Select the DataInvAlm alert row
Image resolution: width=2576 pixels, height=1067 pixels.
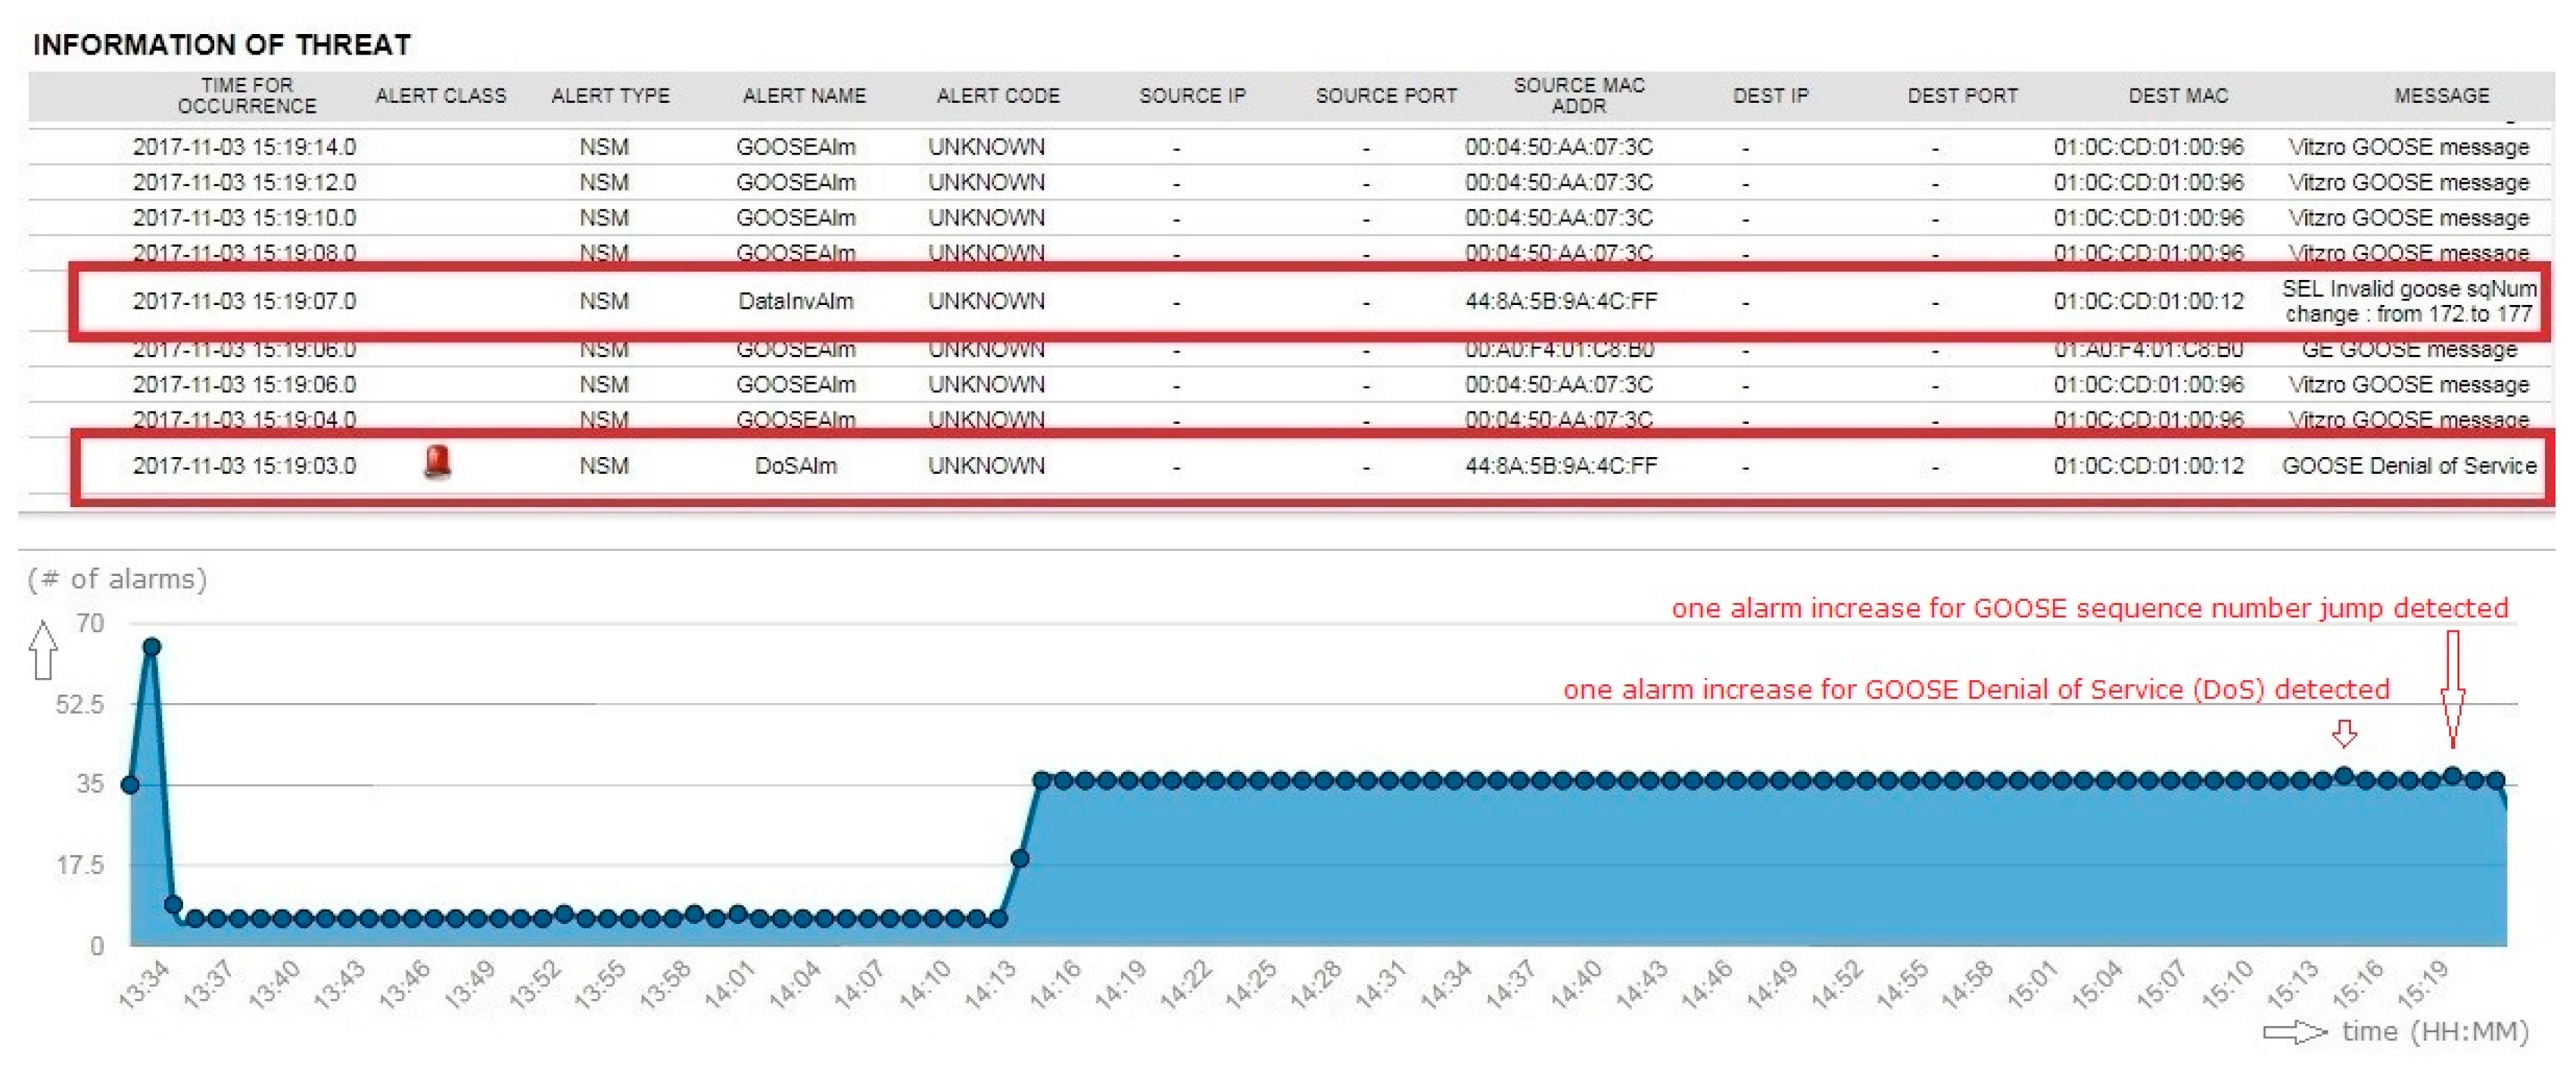pyautogui.click(x=795, y=301)
